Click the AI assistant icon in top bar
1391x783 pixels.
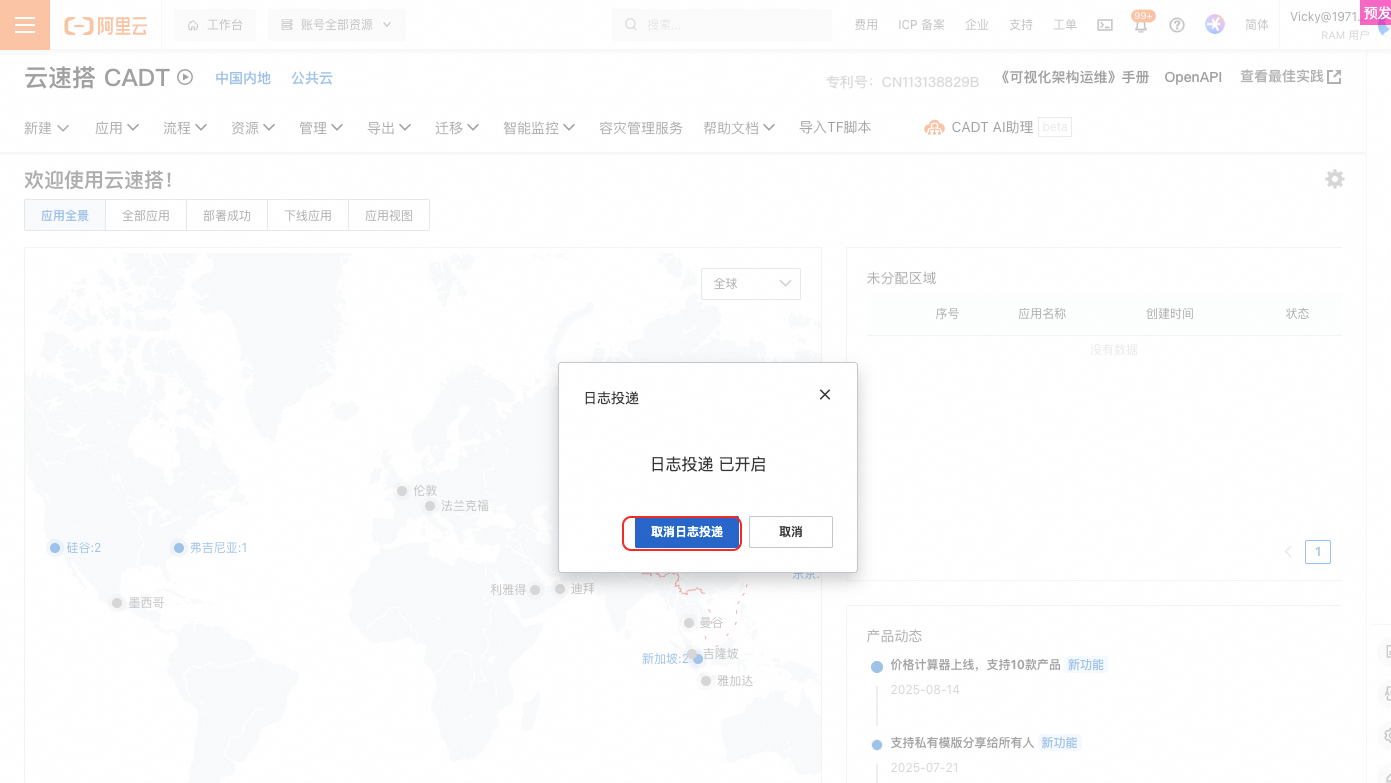click(1215, 25)
